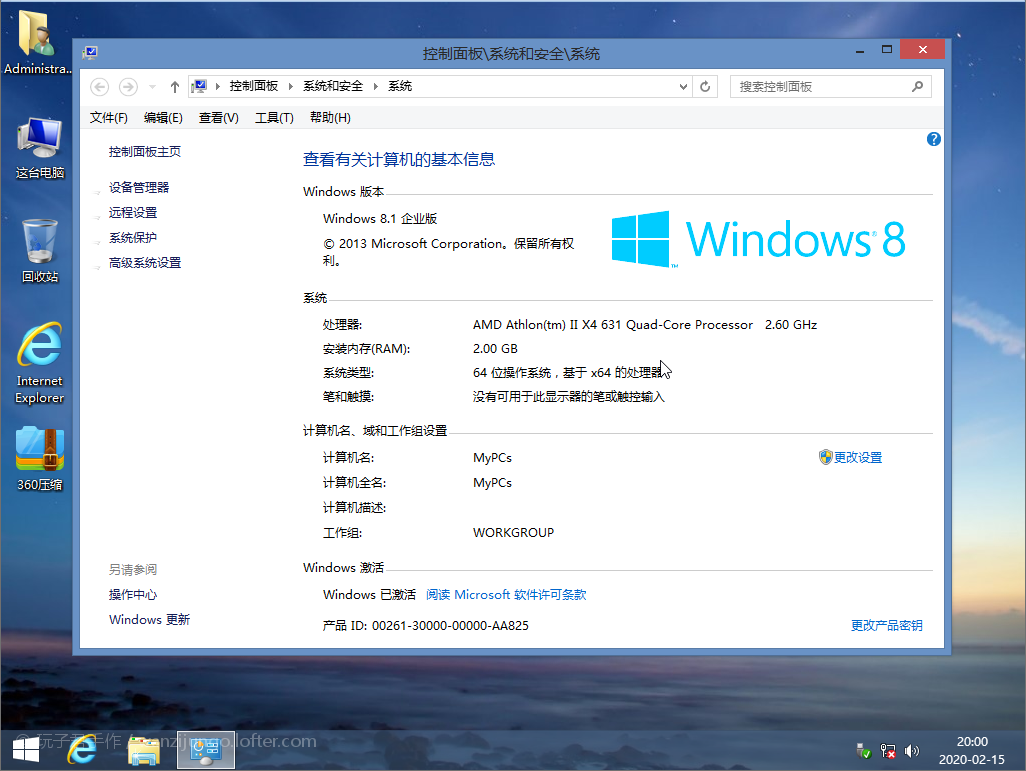Click the Up one level arrow
The height and width of the screenshot is (771, 1026).
(175, 87)
